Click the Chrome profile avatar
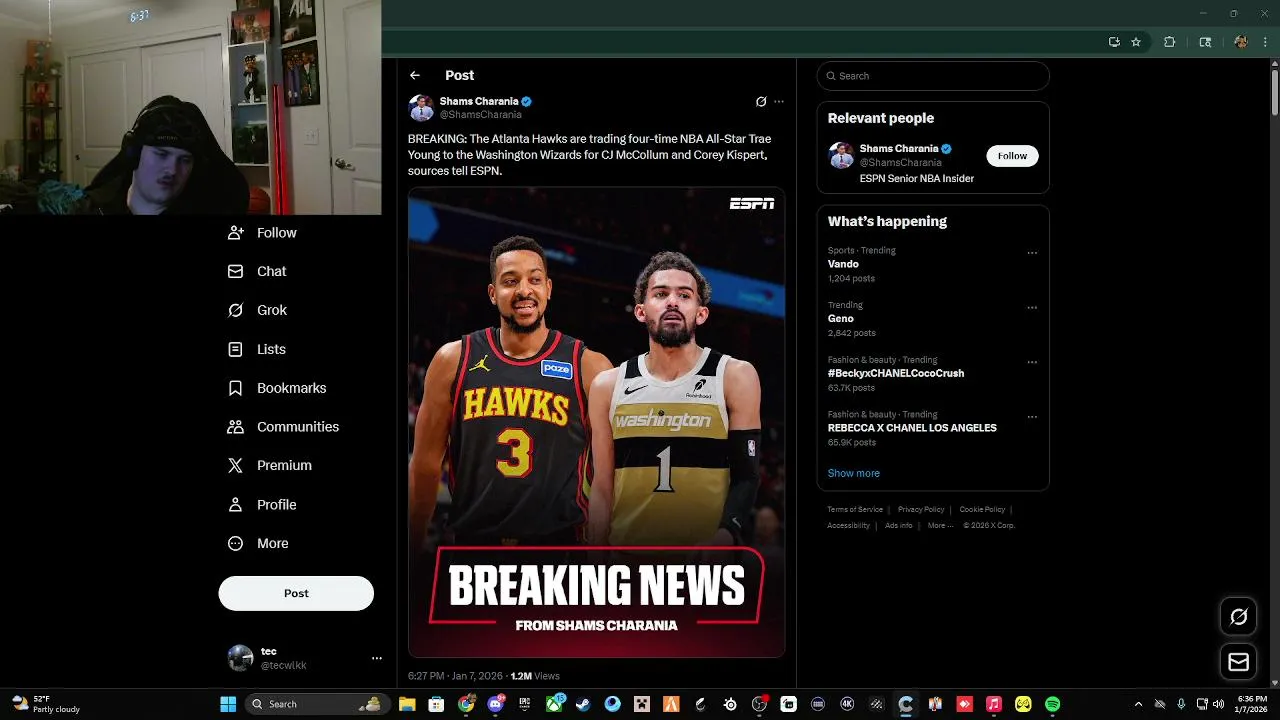 point(1241,42)
